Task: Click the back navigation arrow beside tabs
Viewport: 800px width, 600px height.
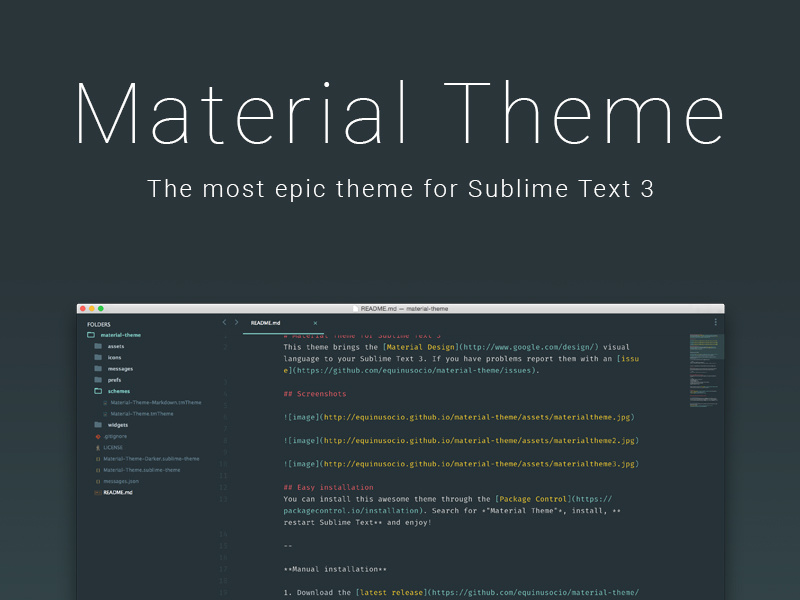Action: click(224, 322)
